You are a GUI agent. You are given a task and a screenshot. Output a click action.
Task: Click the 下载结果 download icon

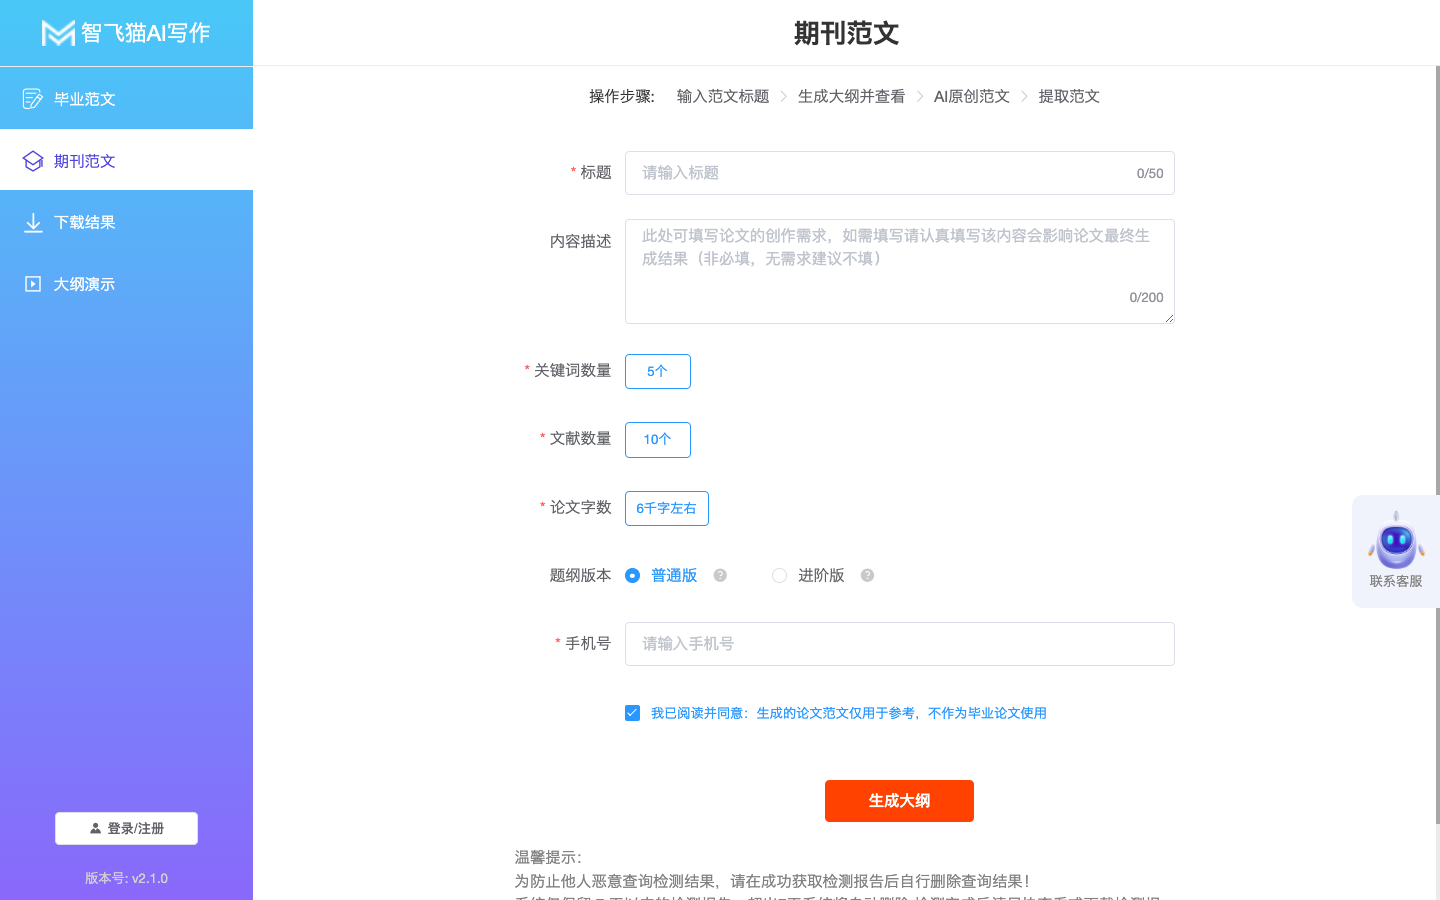coord(33,223)
